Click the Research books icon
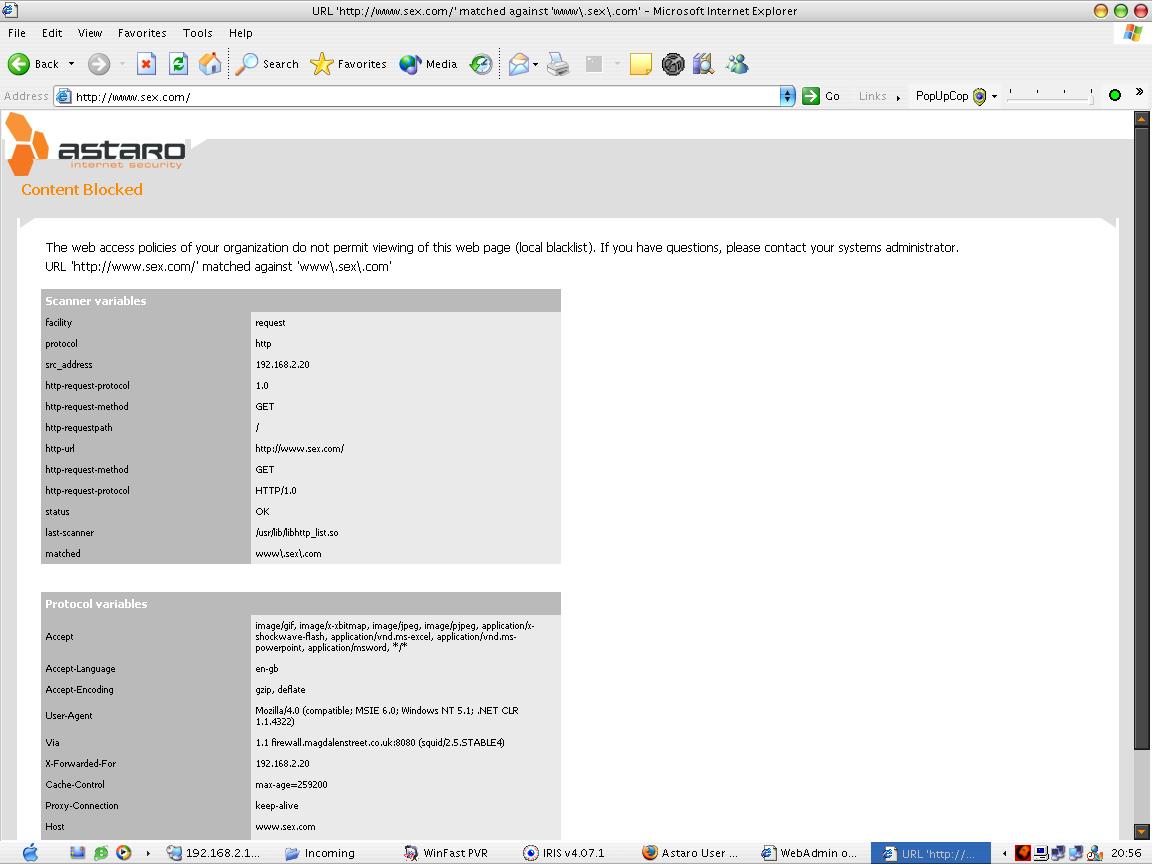 point(704,64)
